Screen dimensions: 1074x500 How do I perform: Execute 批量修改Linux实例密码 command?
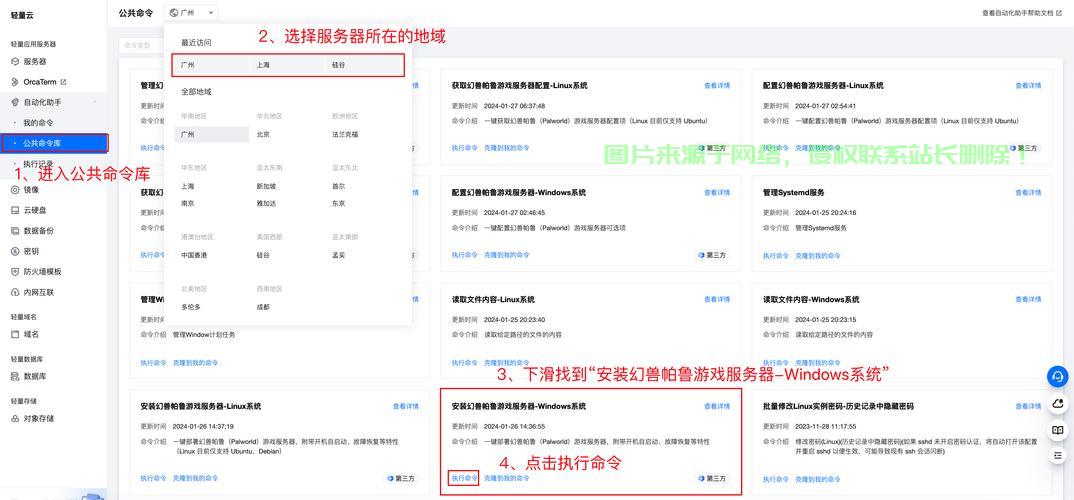pos(775,479)
